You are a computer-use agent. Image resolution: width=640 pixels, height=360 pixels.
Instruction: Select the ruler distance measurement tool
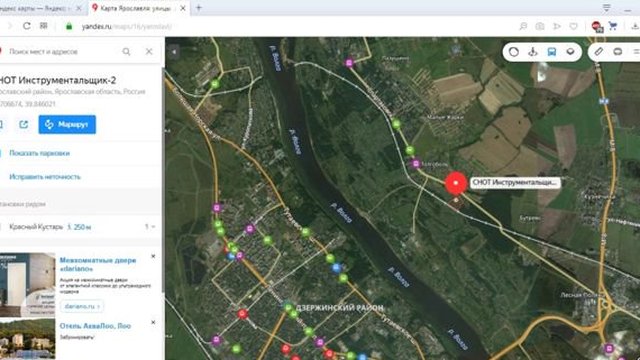point(598,51)
